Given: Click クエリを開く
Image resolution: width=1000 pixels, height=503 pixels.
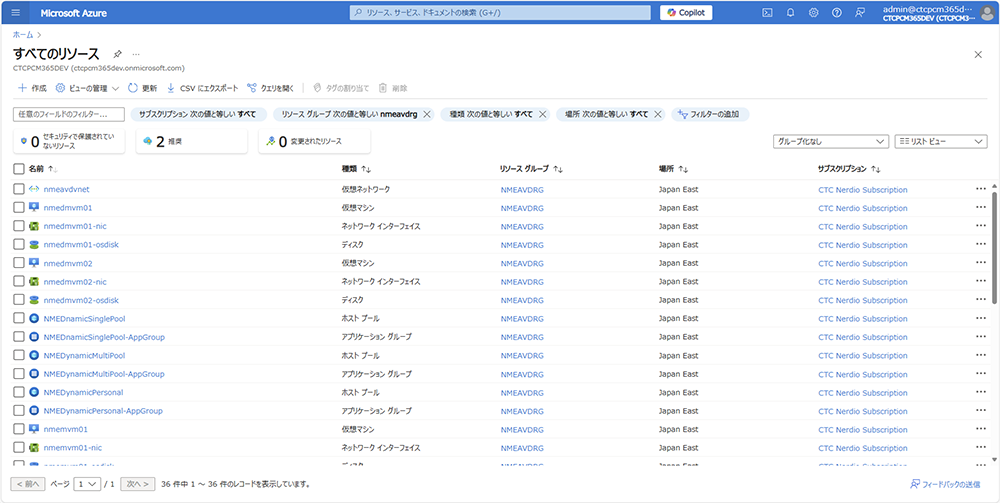Looking at the screenshot, I should pyautogui.click(x=270, y=88).
